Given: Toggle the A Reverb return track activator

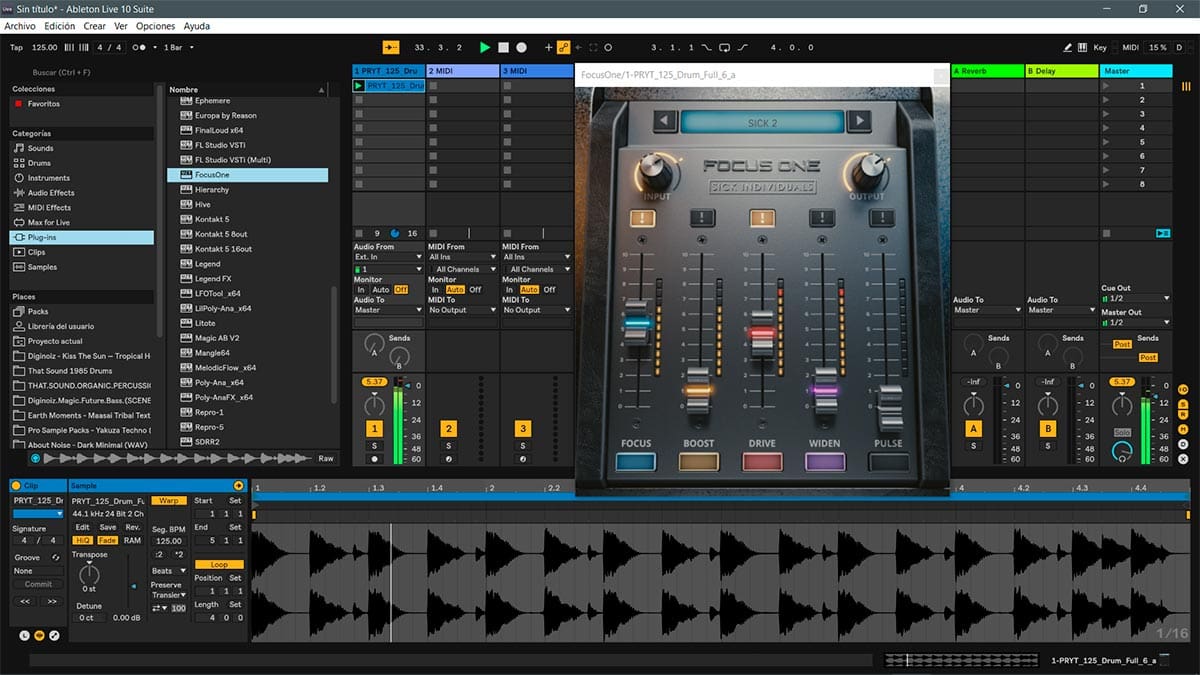Looking at the screenshot, I should 973,428.
